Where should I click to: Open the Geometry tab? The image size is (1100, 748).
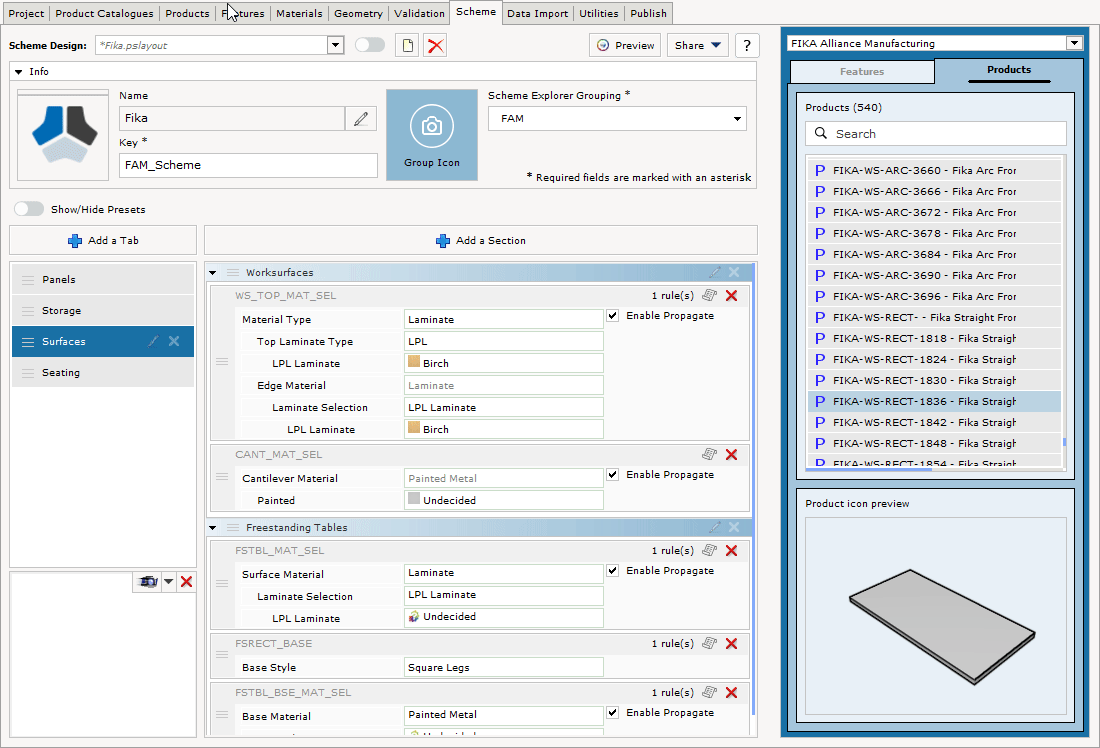pyautogui.click(x=358, y=13)
